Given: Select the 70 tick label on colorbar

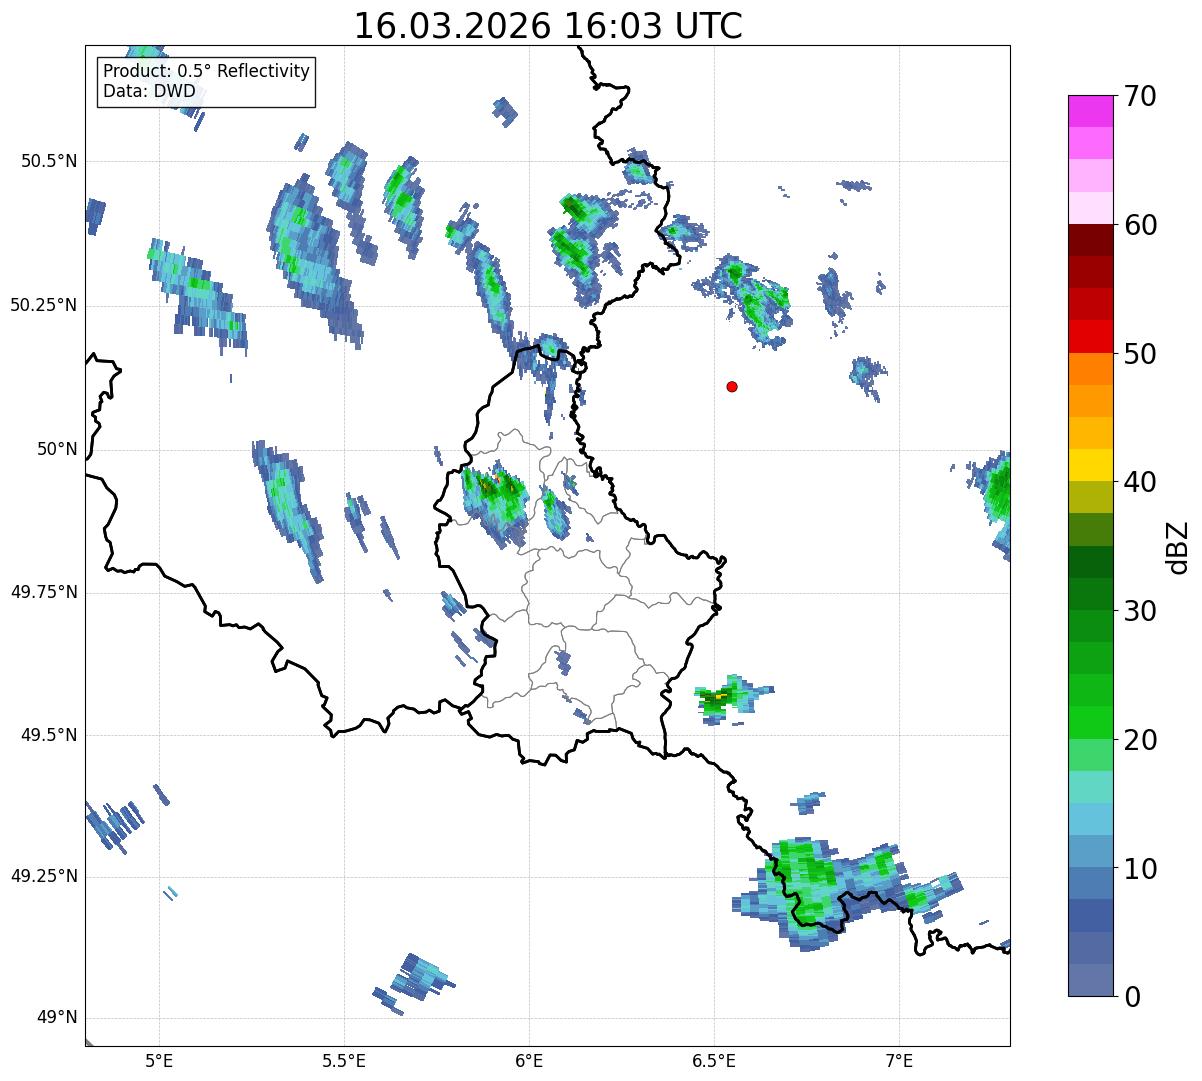Looking at the screenshot, I should coord(1140,96).
